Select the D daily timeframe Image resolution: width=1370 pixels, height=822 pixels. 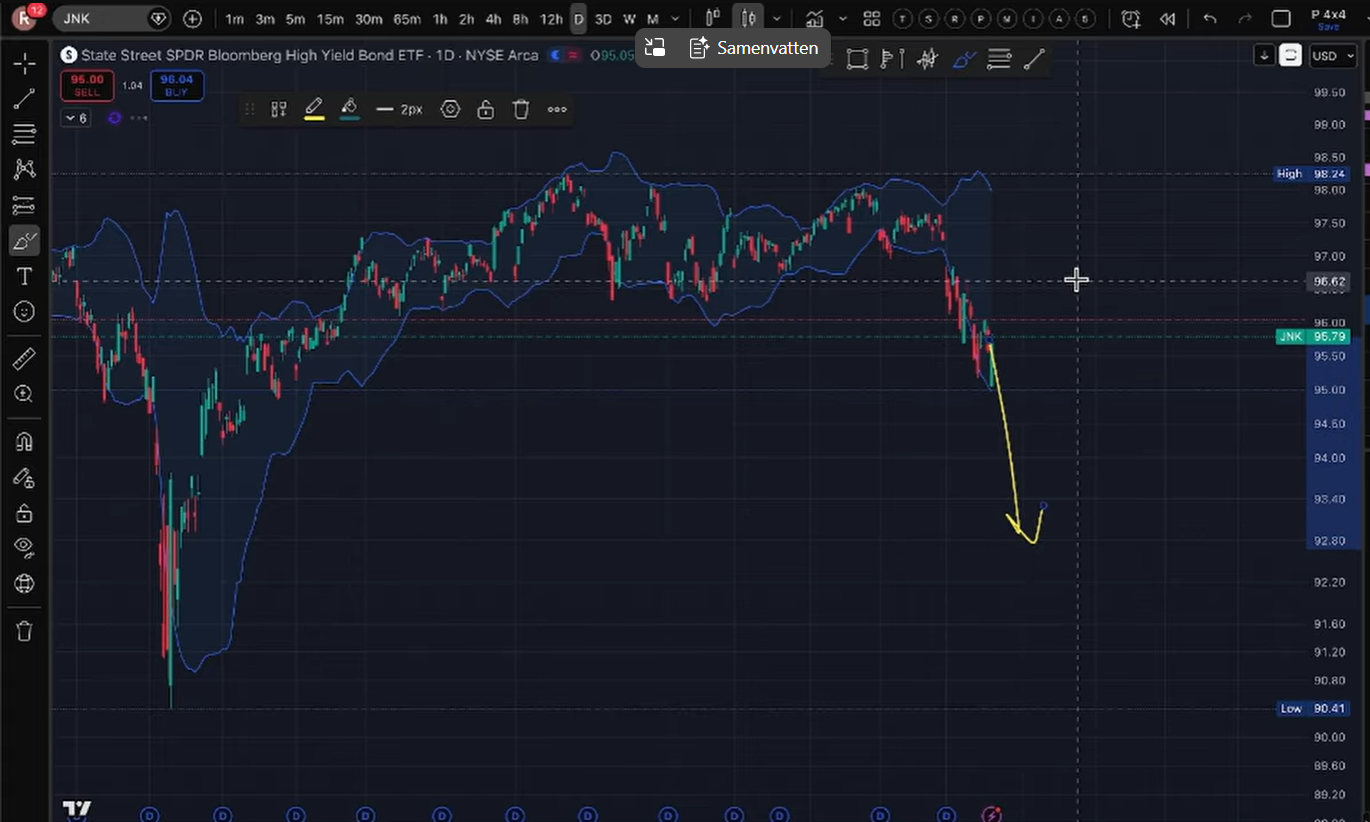click(x=578, y=19)
